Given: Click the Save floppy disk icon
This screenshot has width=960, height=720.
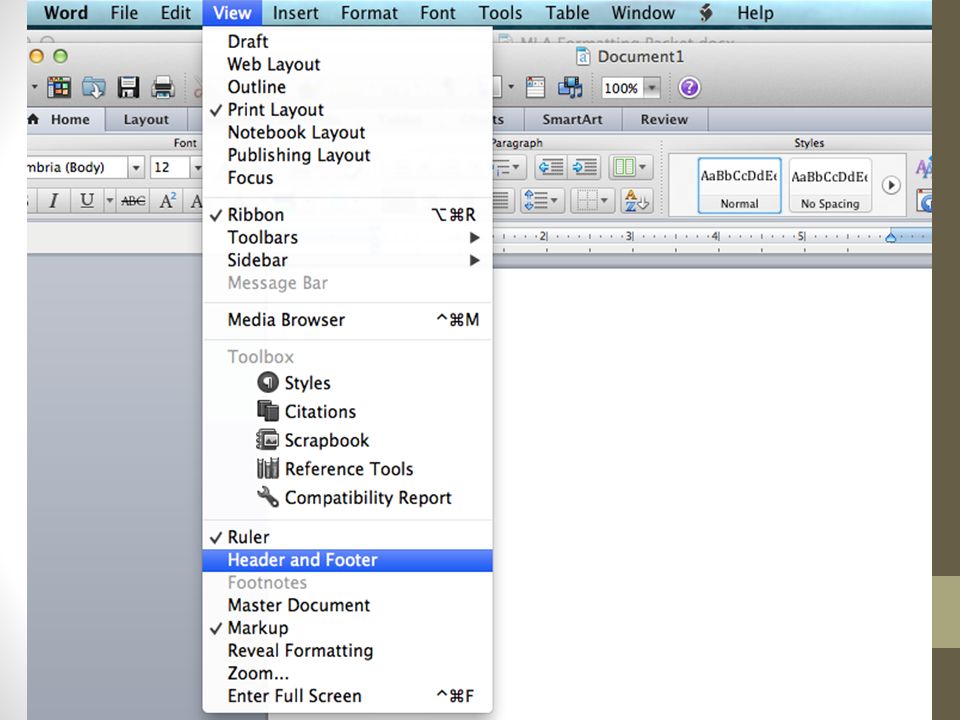Looking at the screenshot, I should coord(129,88).
